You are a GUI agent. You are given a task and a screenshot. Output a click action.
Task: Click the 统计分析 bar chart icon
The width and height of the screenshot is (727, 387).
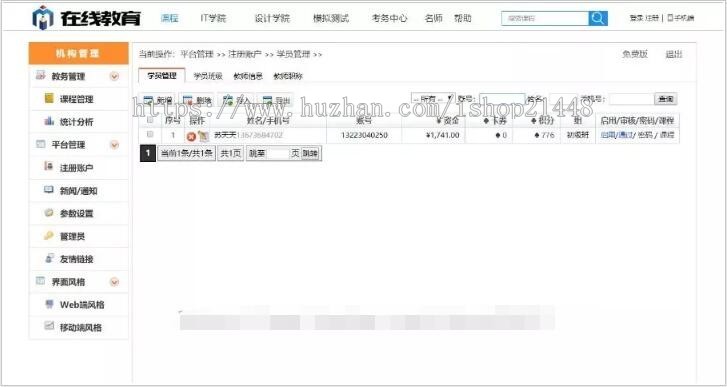pyautogui.click(x=49, y=121)
